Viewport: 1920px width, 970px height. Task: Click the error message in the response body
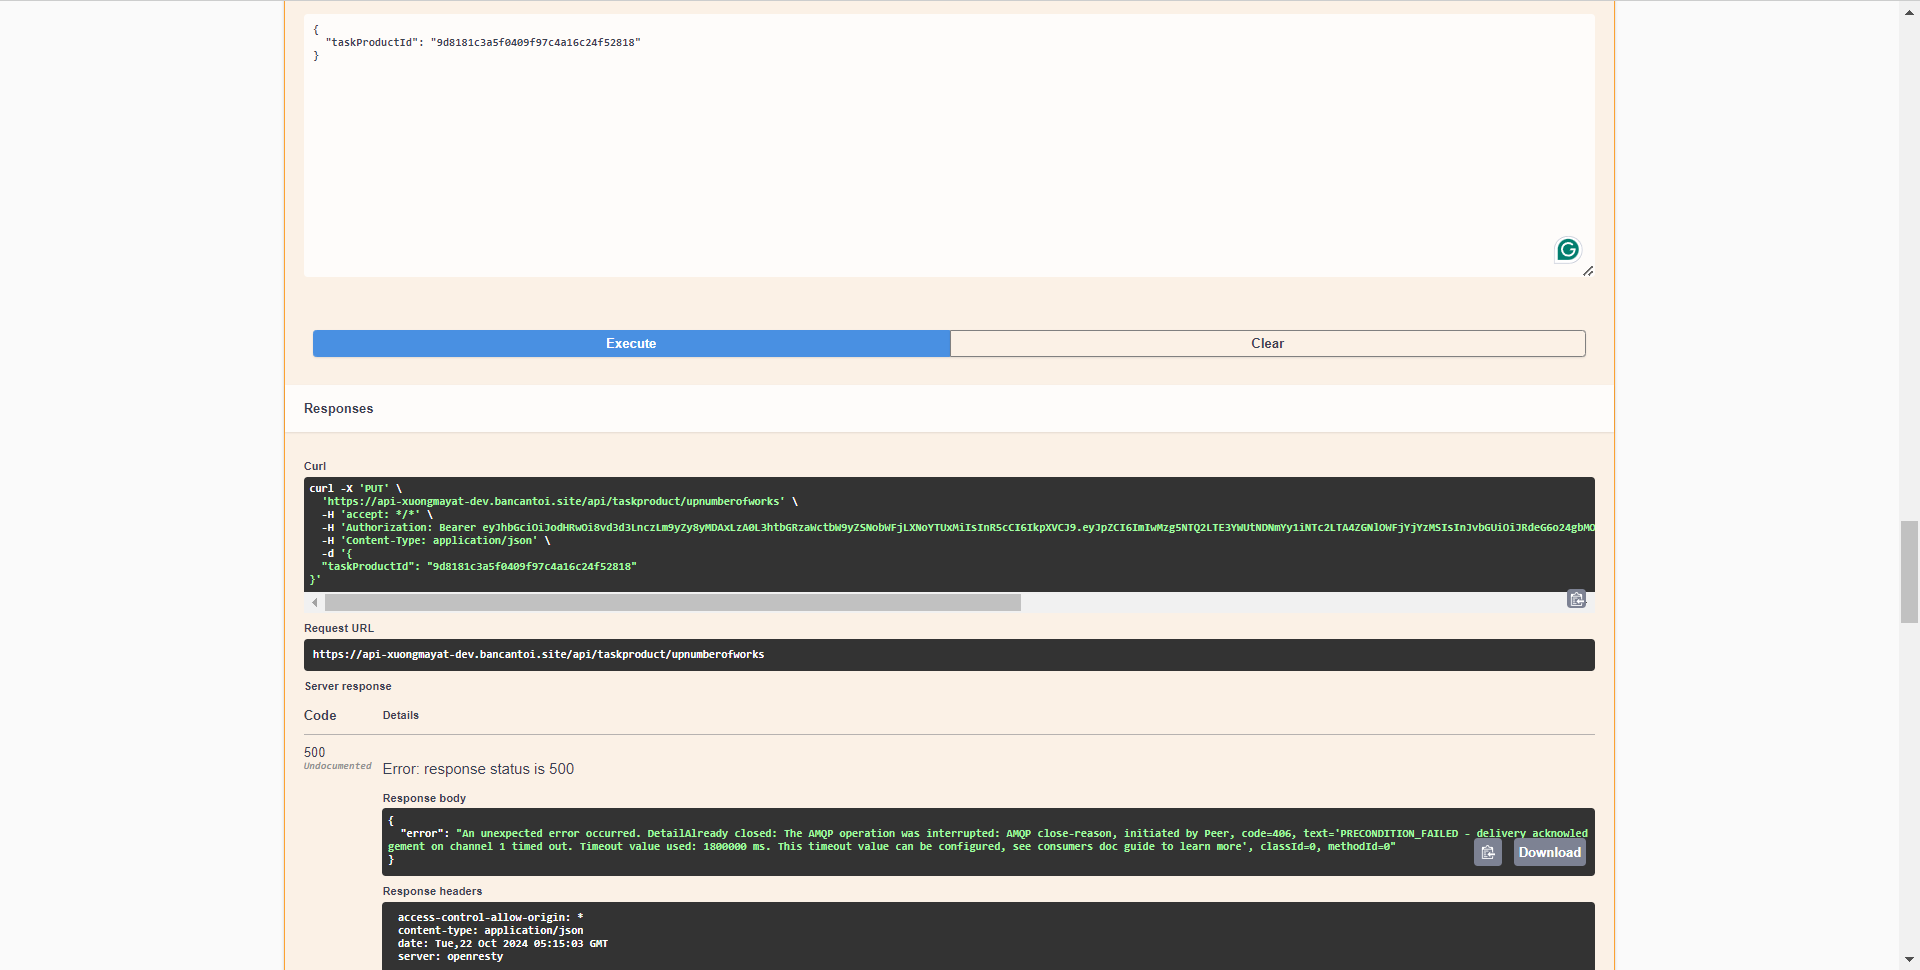click(900, 840)
